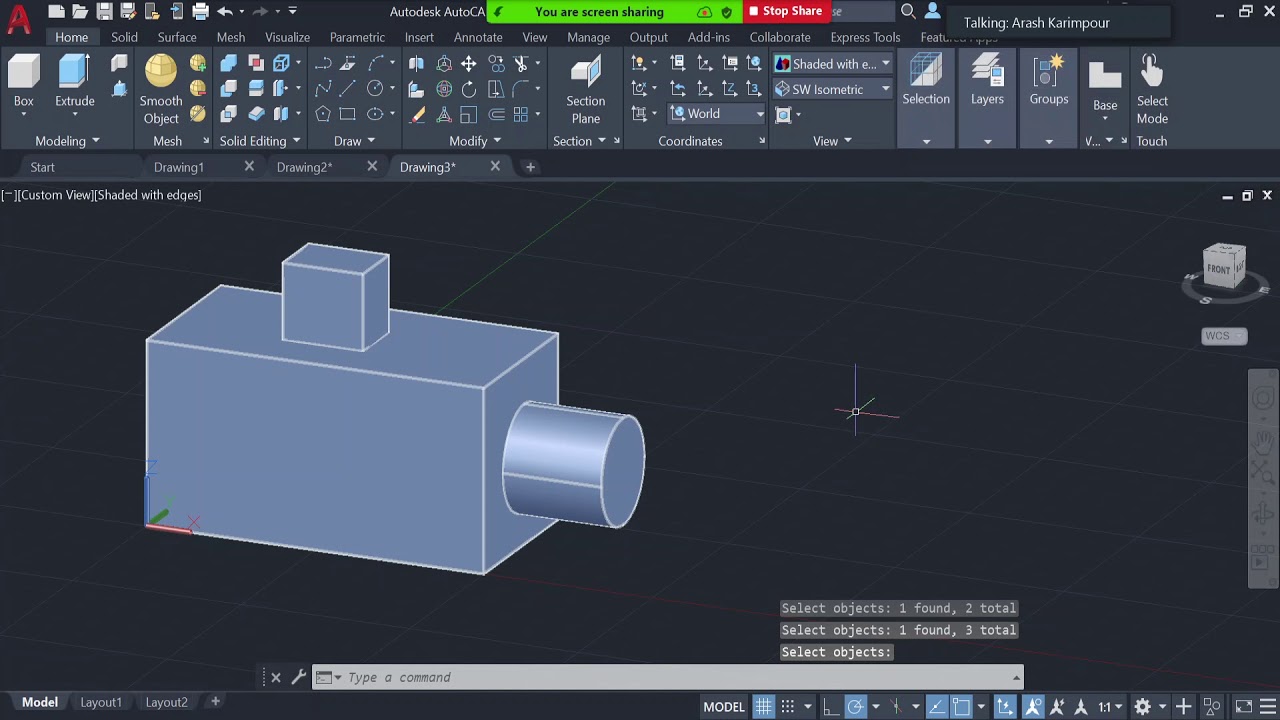1280x720 pixels.
Task: Click the [Shaded with edges] viewport label
Action: point(148,195)
